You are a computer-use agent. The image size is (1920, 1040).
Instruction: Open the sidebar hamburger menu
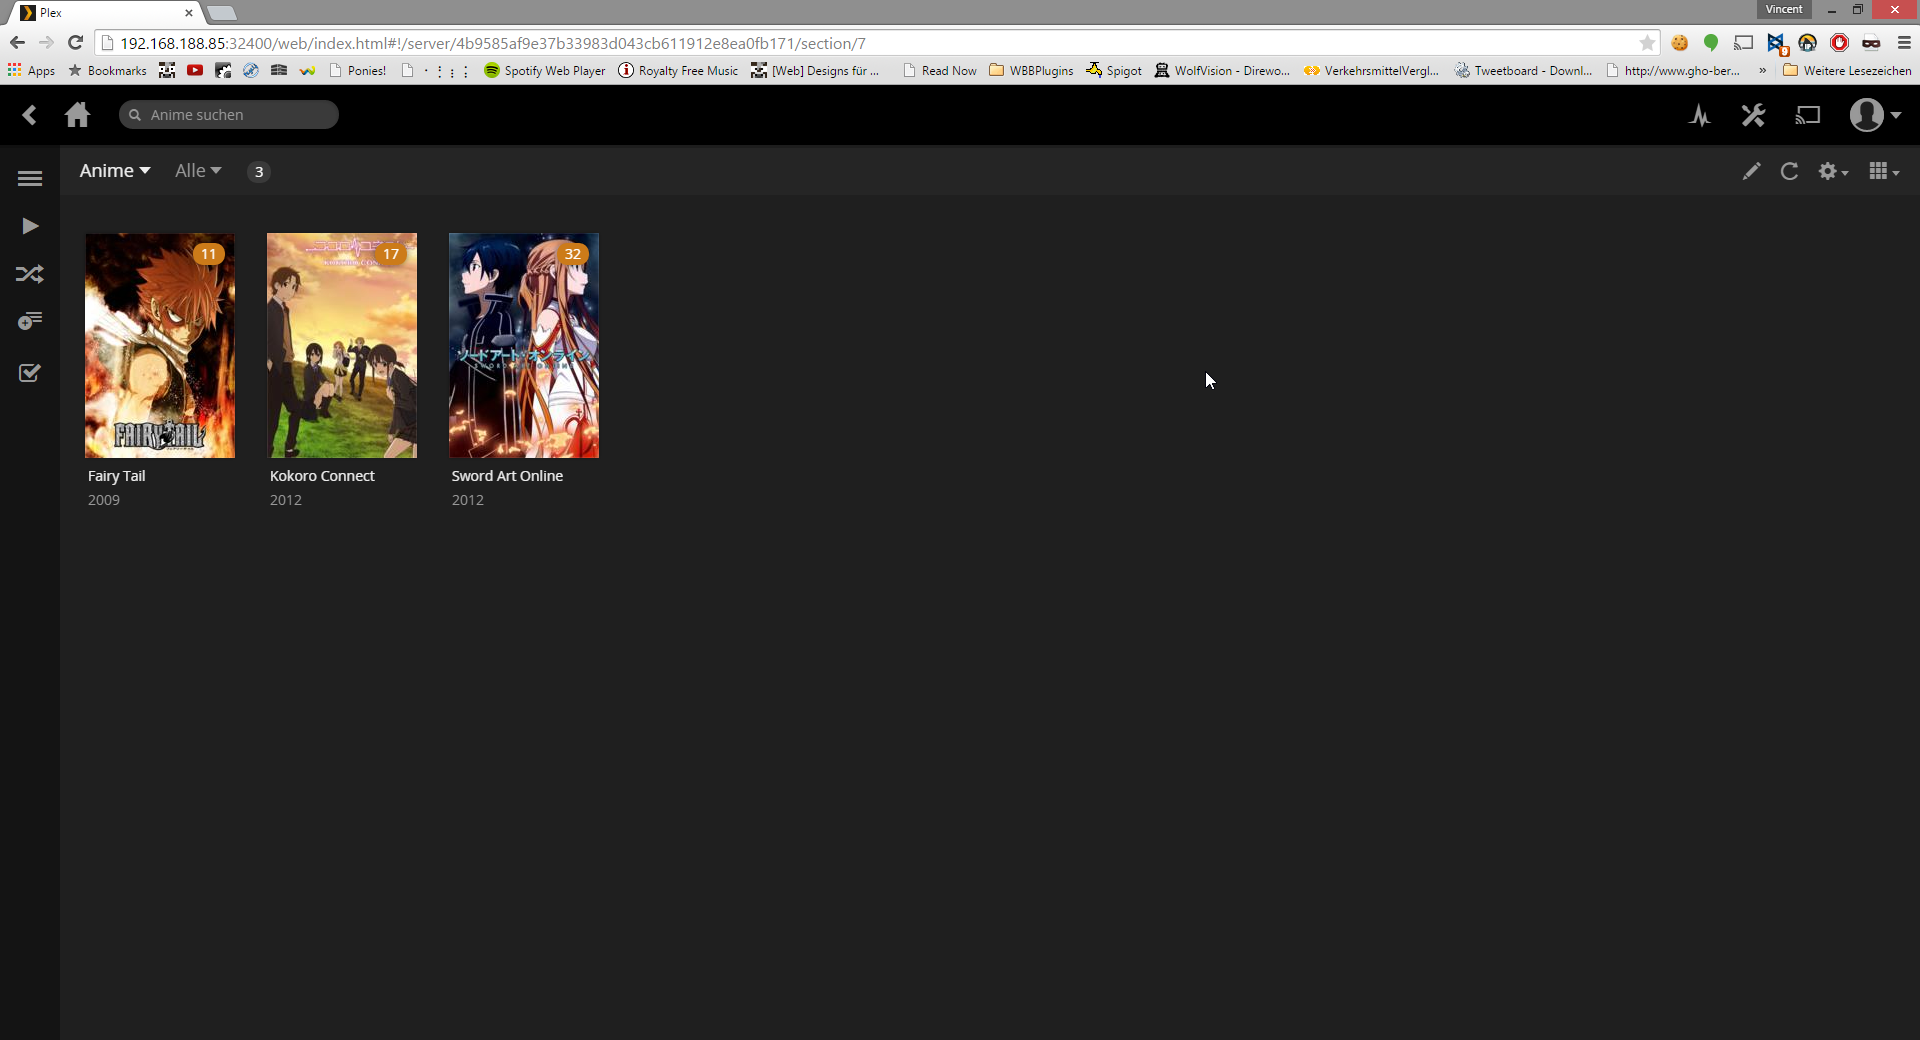(30, 179)
